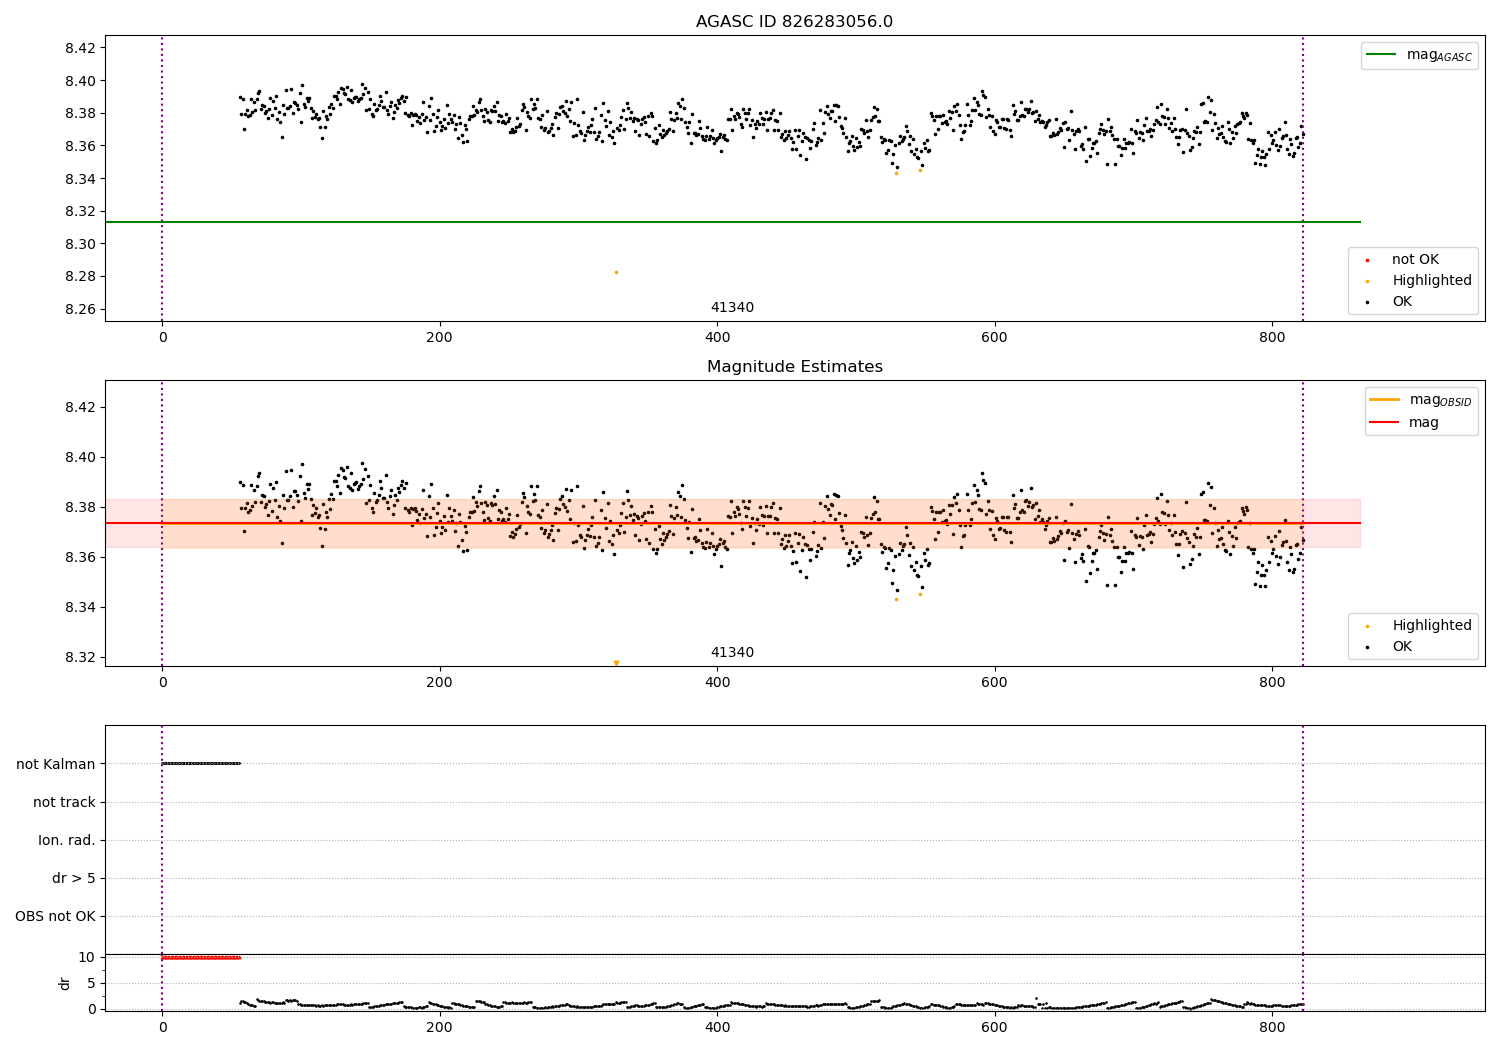Click the 'Ion. rad.' axis label
Viewport: 1500px width, 1050px height.
67,840
